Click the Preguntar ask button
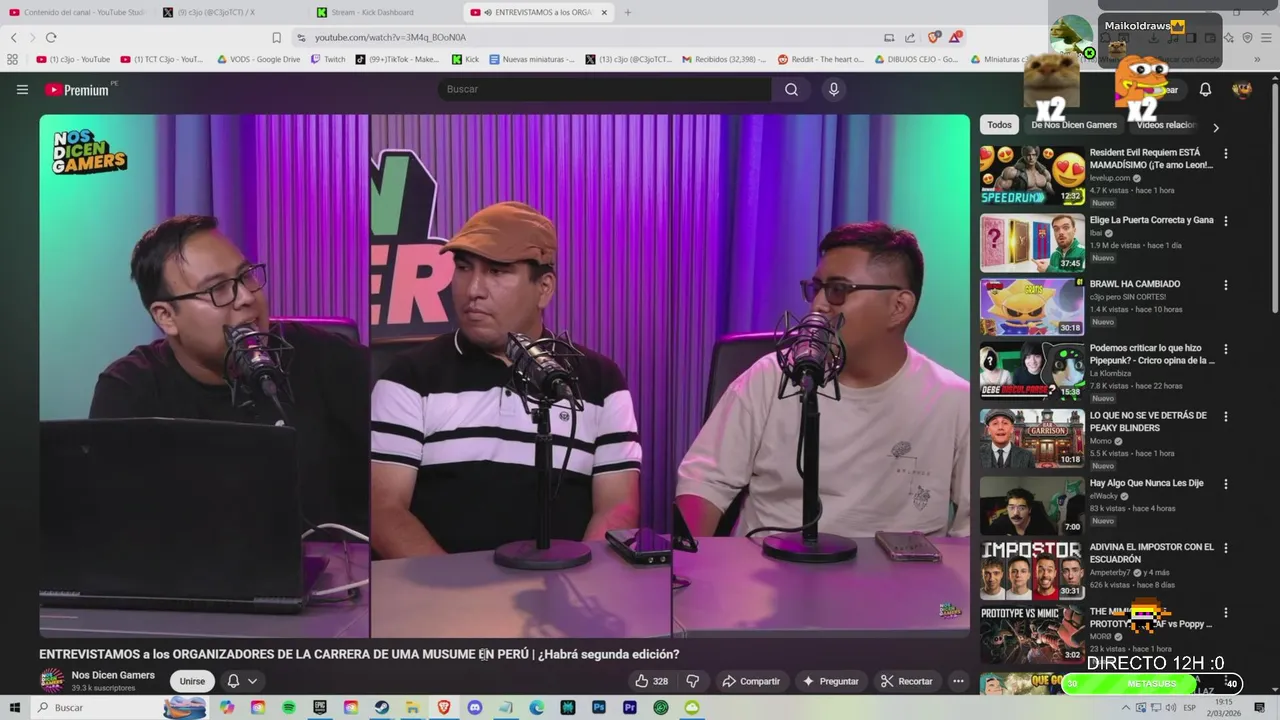The image size is (1280, 720). (830, 681)
